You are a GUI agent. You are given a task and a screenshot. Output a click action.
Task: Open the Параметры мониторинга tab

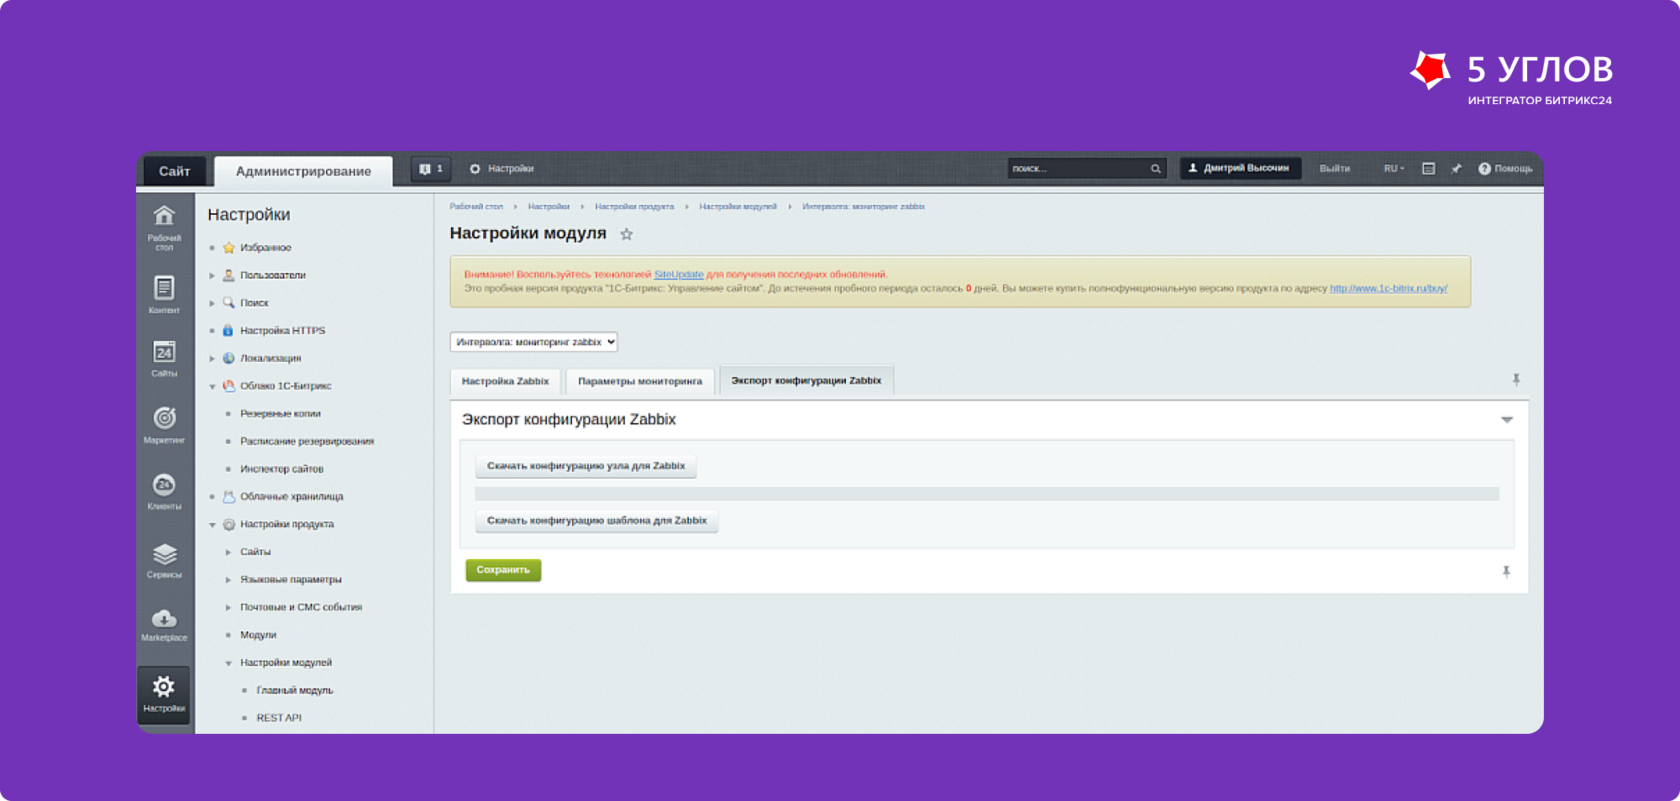point(640,381)
